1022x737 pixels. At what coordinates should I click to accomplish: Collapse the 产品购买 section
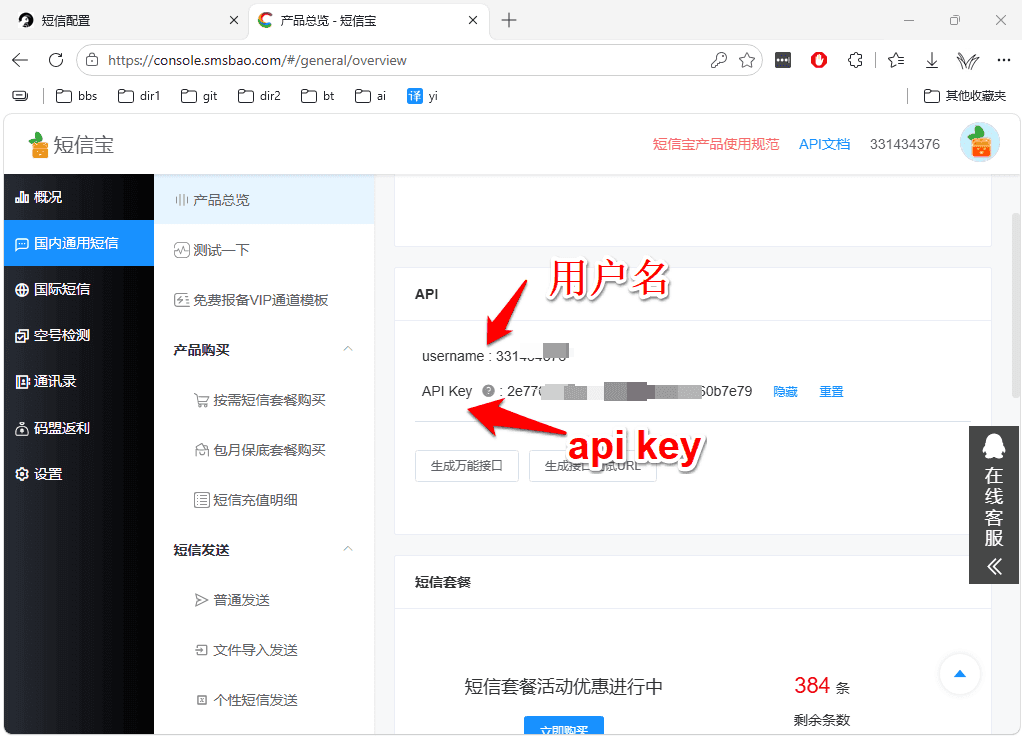coord(348,349)
